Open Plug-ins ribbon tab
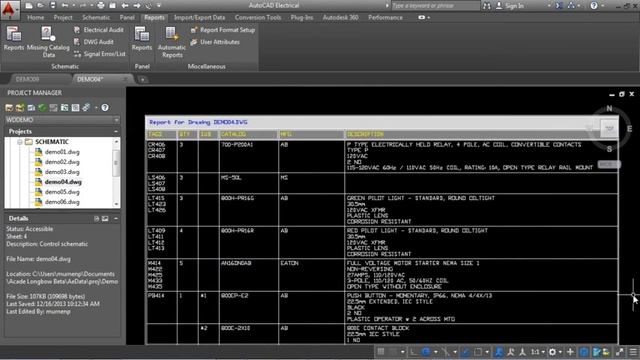The height and width of the screenshot is (360, 640). pos(302,18)
